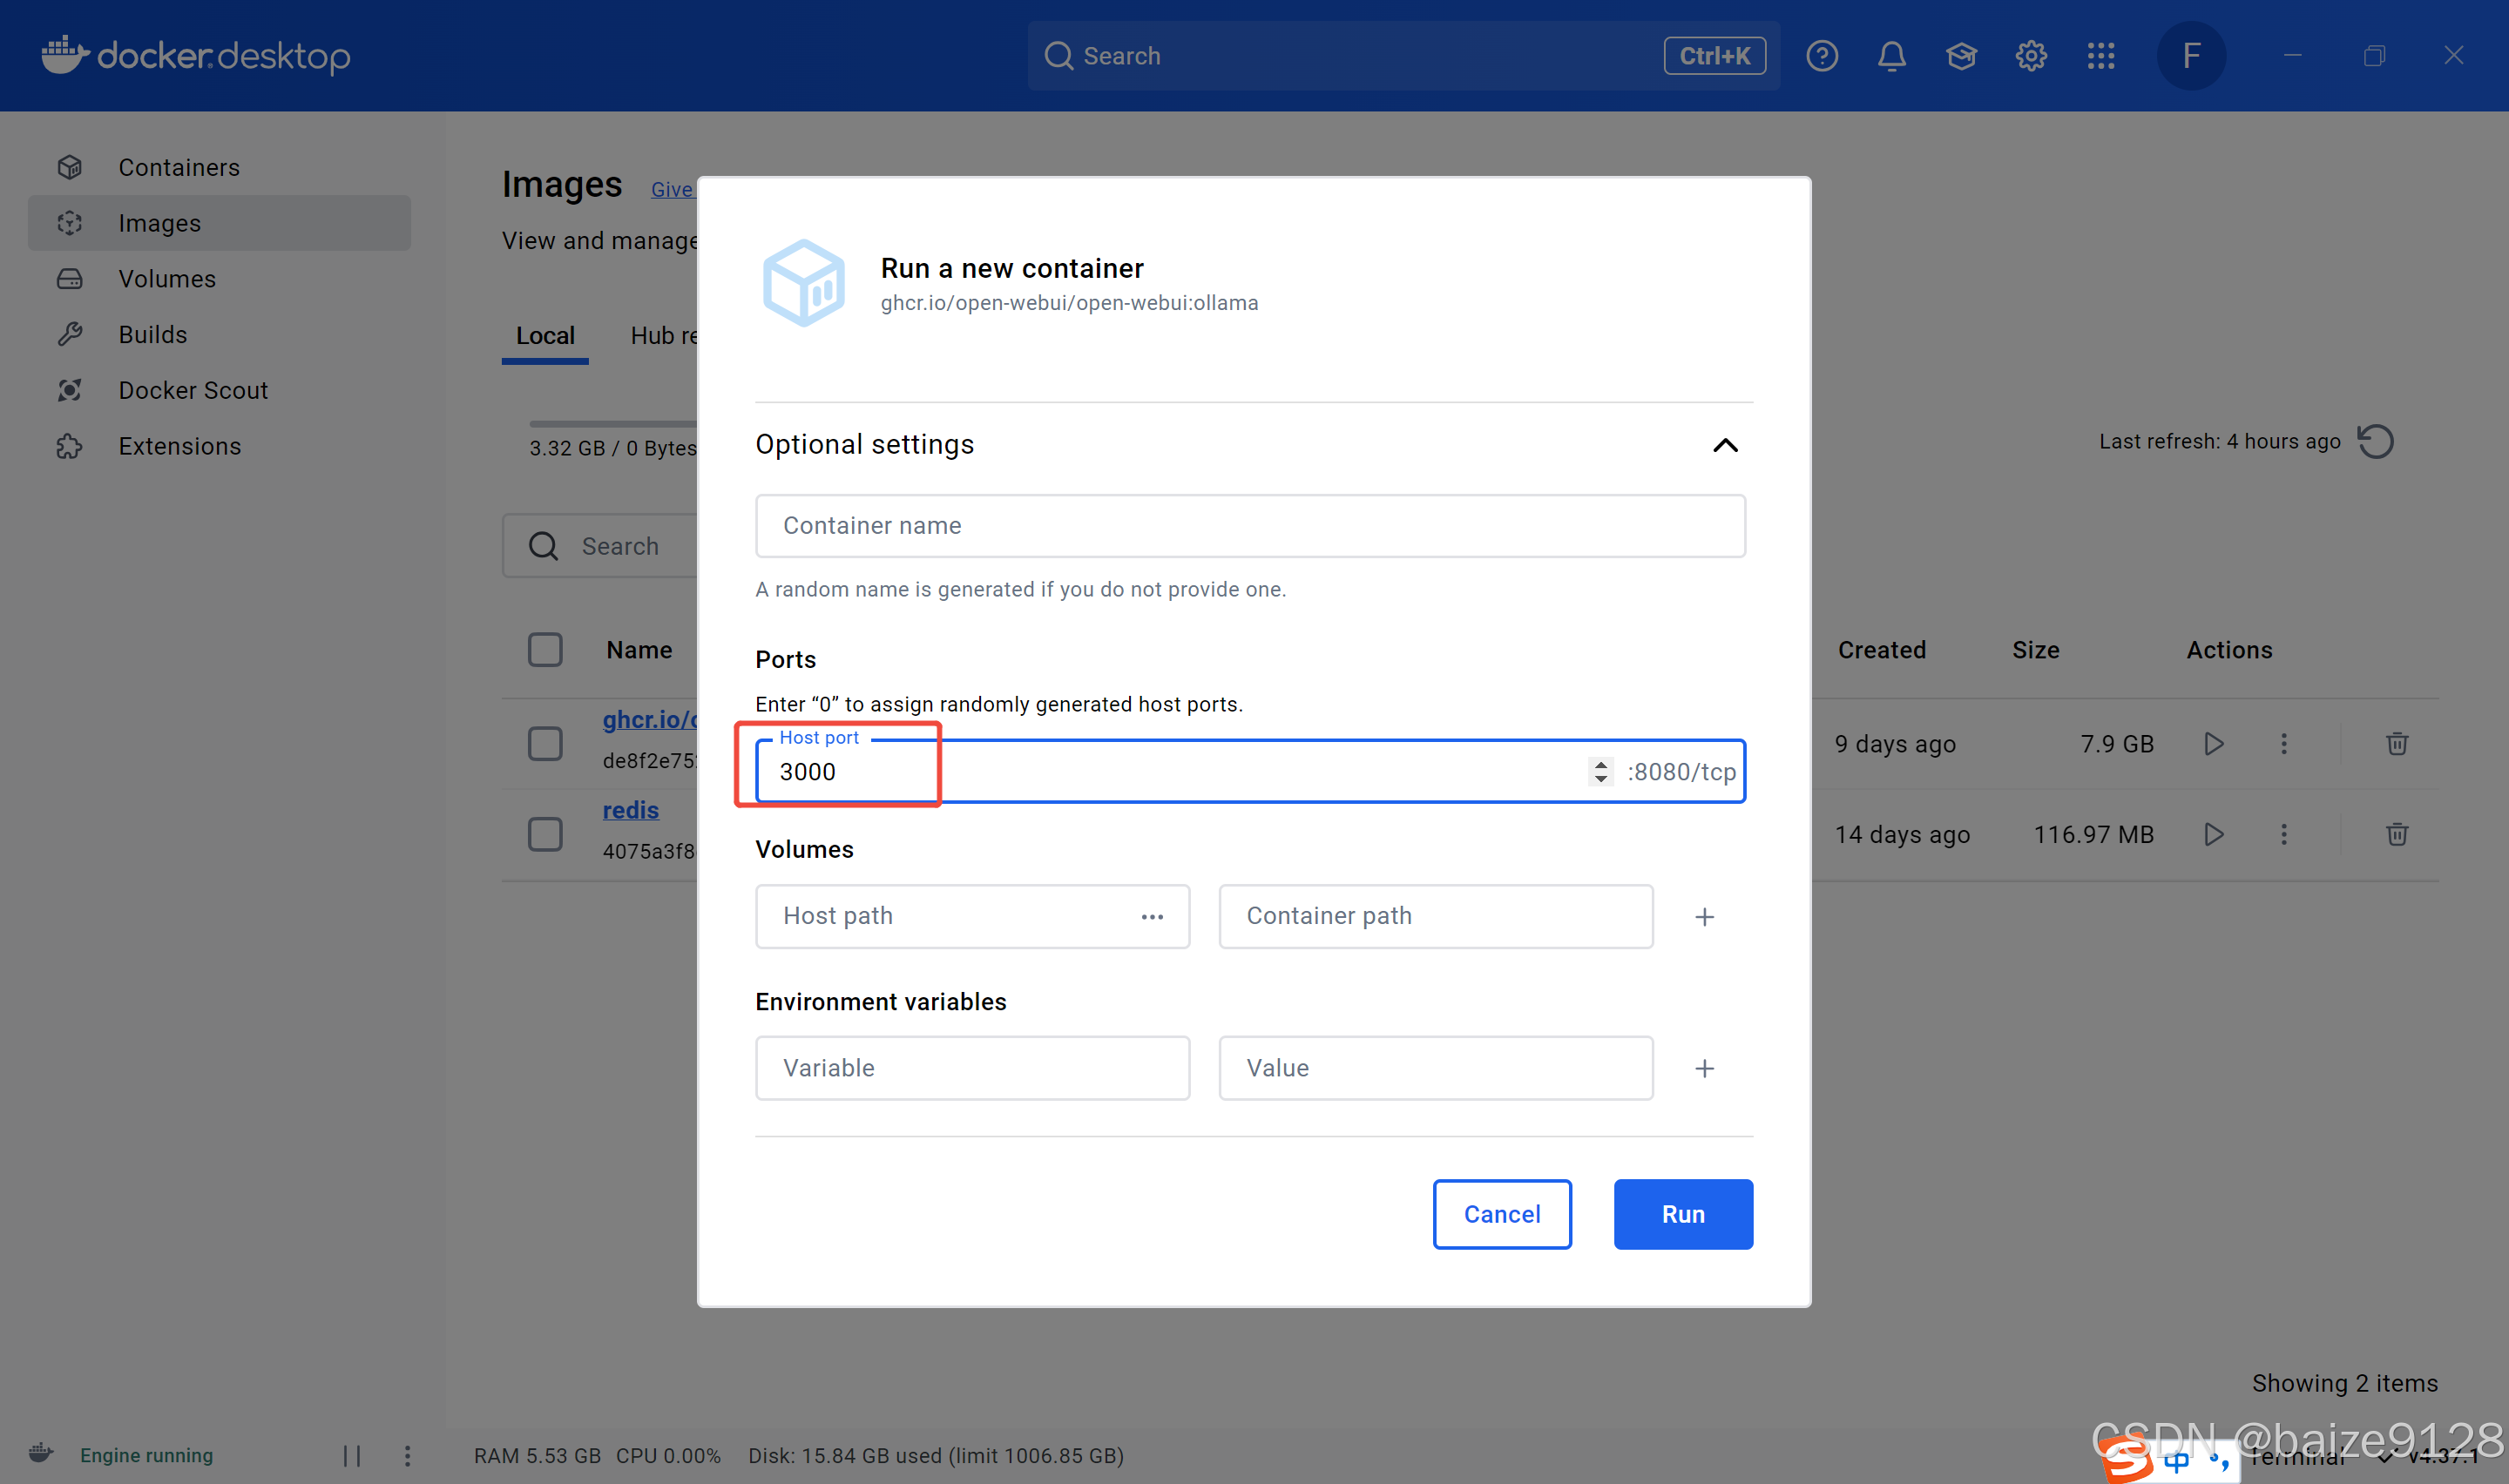
Task: Open Docker Scout in the sidebar
Action: click(x=219, y=390)
